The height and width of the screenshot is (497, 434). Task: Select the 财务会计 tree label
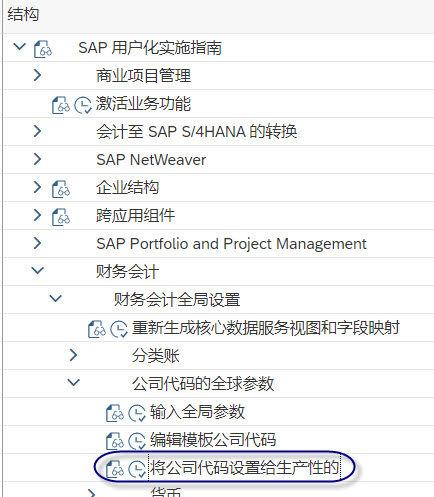128,272
